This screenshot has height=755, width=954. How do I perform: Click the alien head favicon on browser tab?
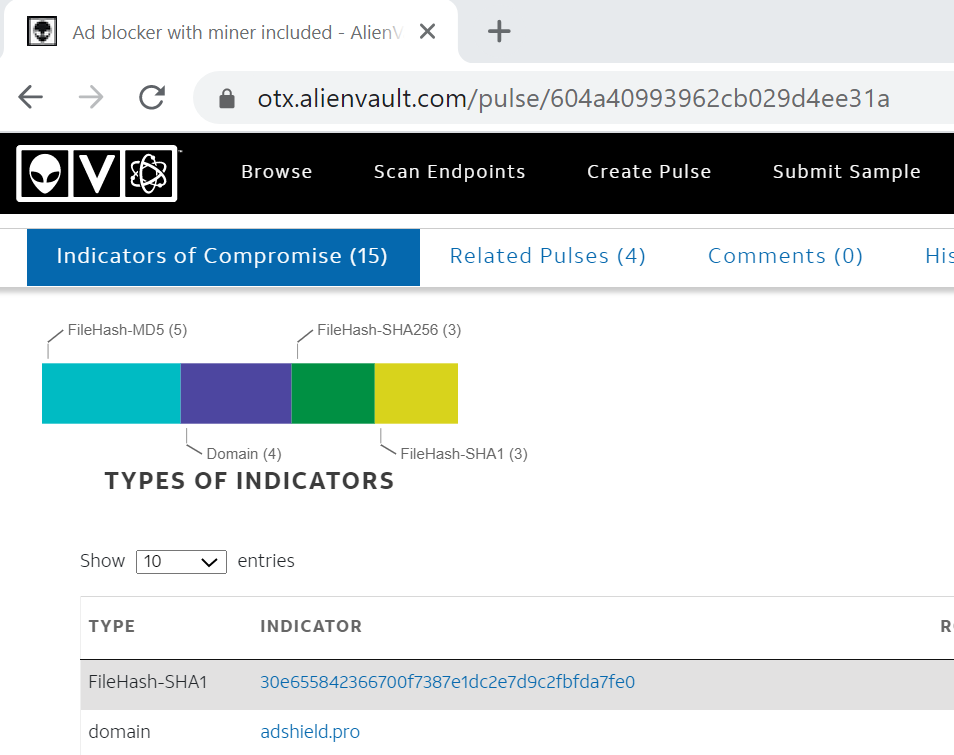tap(41, 30)
